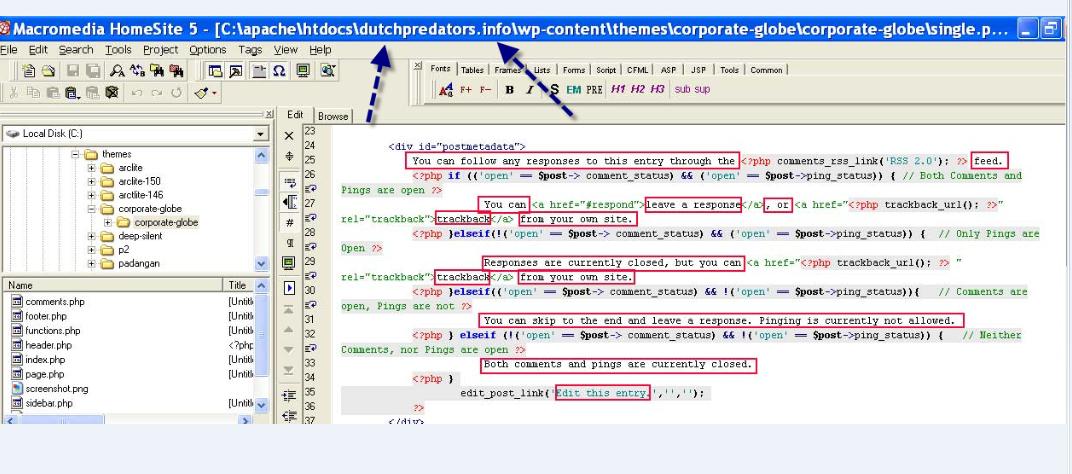Click the New document toolbar icon

pos(29,70)
